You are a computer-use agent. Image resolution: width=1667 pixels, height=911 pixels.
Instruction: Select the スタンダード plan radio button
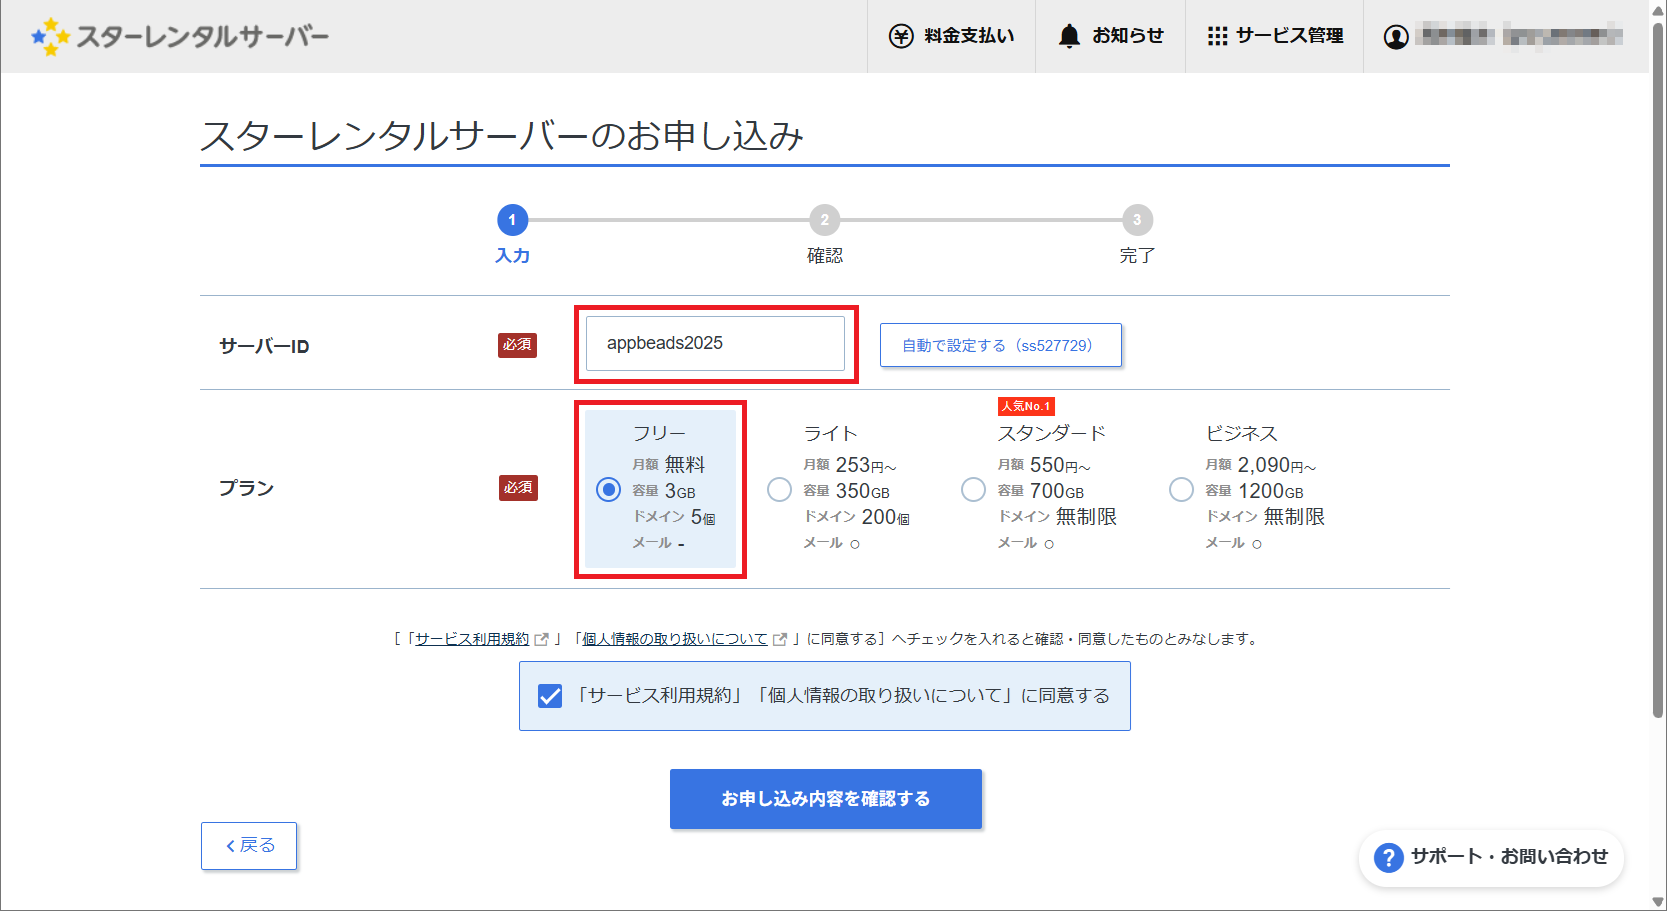(x=973, y=489)
